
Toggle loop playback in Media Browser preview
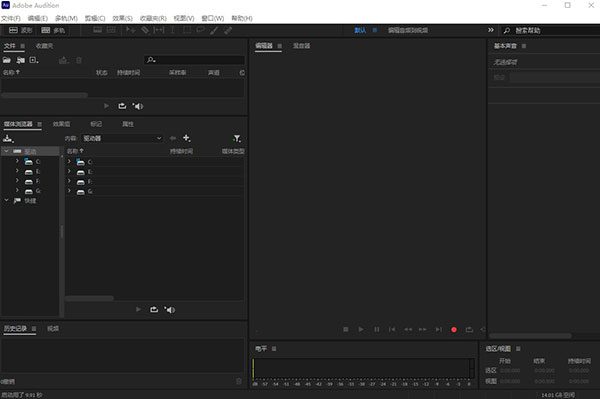[x=154, y=309]
